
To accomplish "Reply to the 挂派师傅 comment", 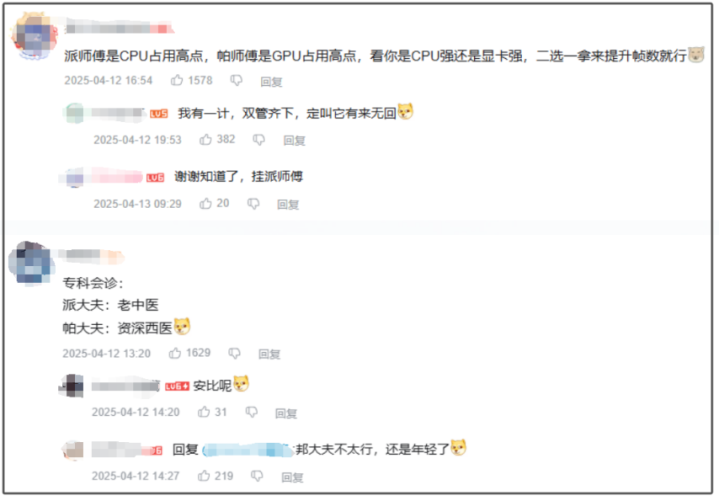I will [288, 204].
